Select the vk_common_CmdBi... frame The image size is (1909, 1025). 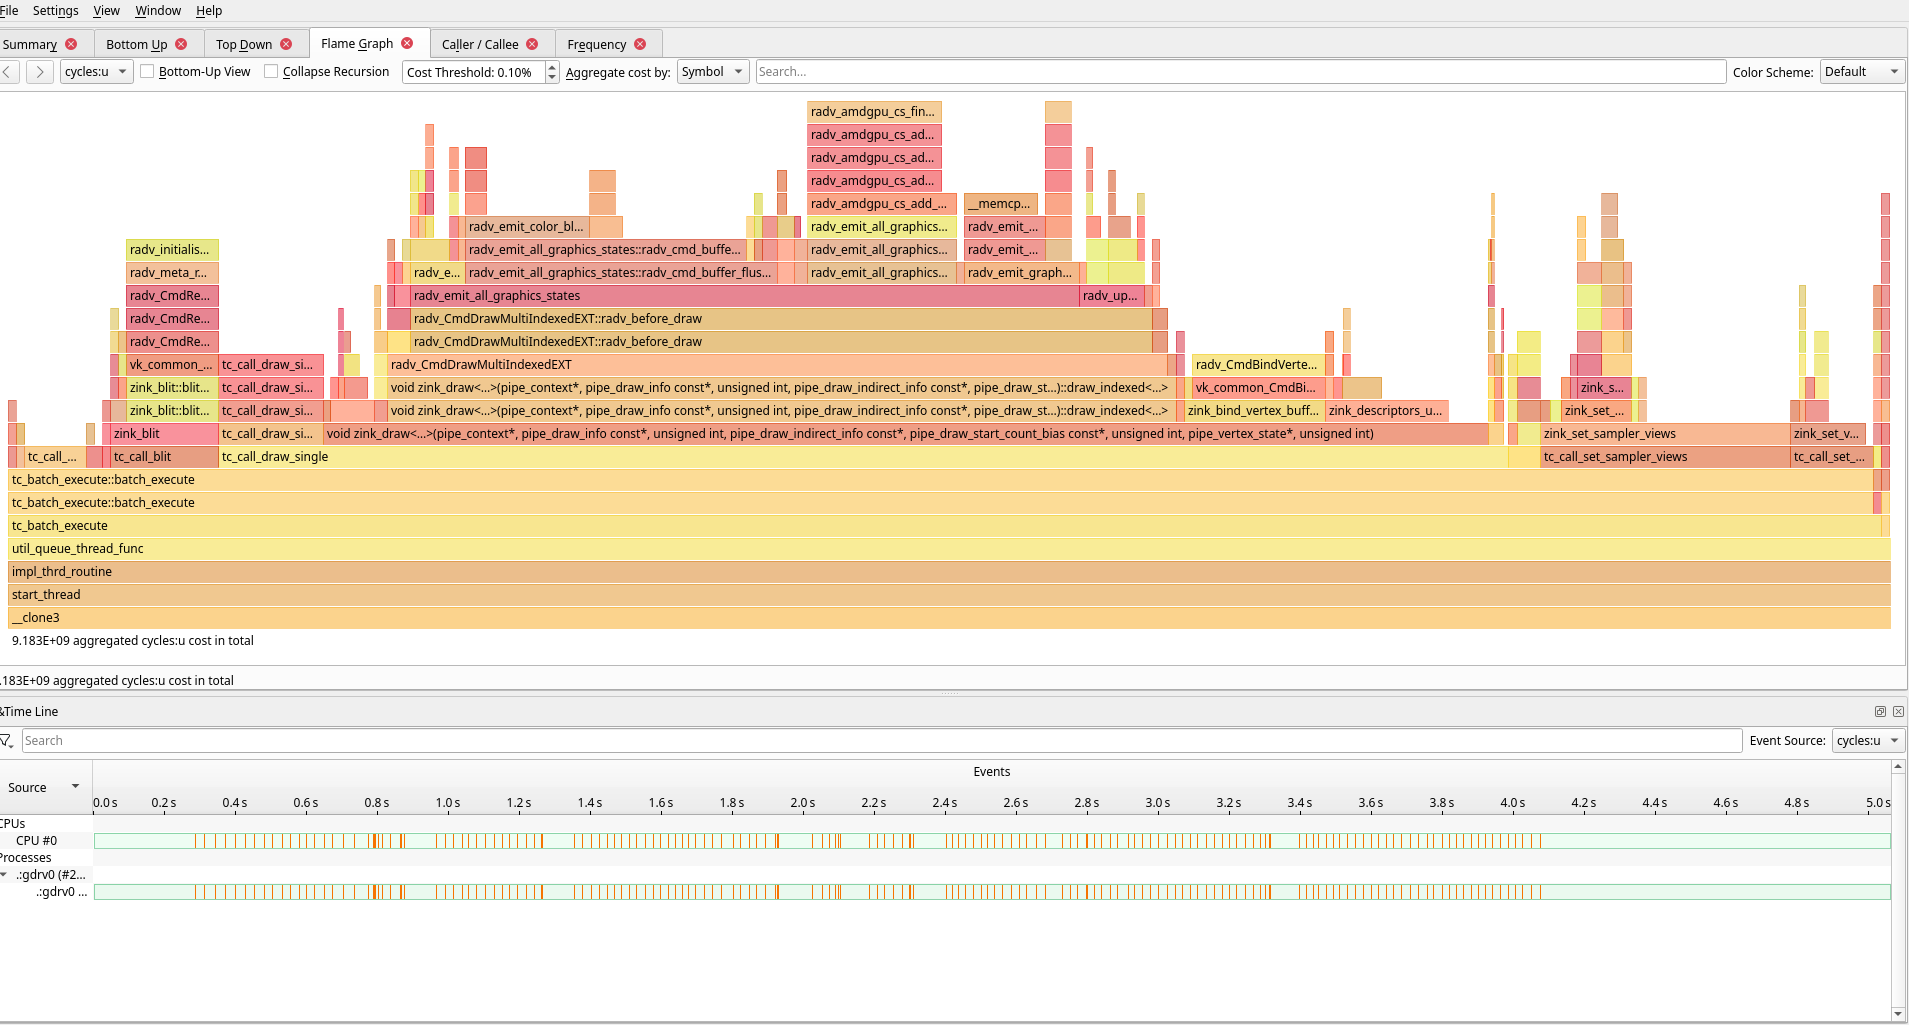pyautogui.click(x=1258, y=388)
